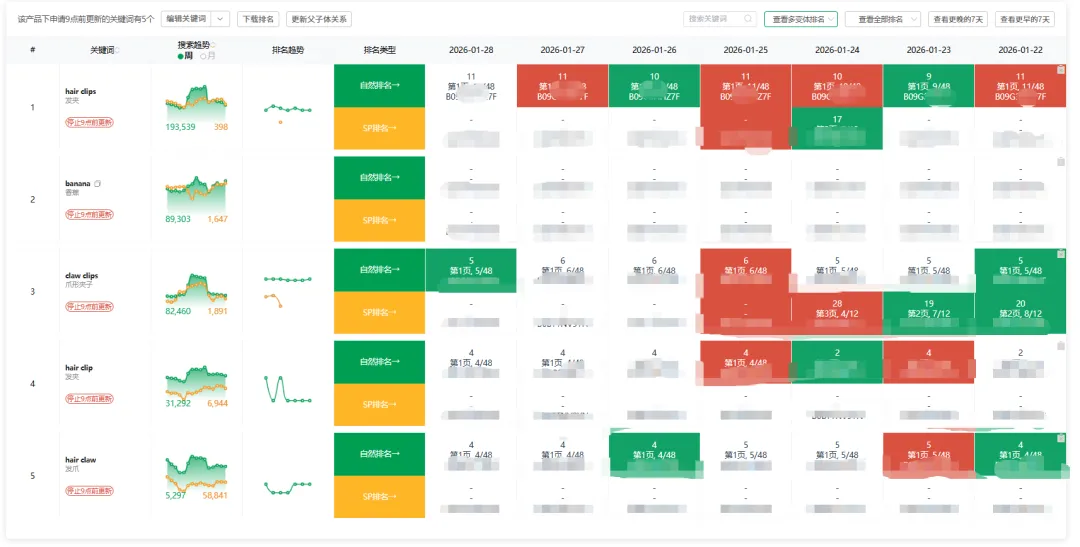This screenshot has width=1080, height=547.
Task: Click green SP rank 17 cell on 2026-01-24
Action: pos(837,128)
